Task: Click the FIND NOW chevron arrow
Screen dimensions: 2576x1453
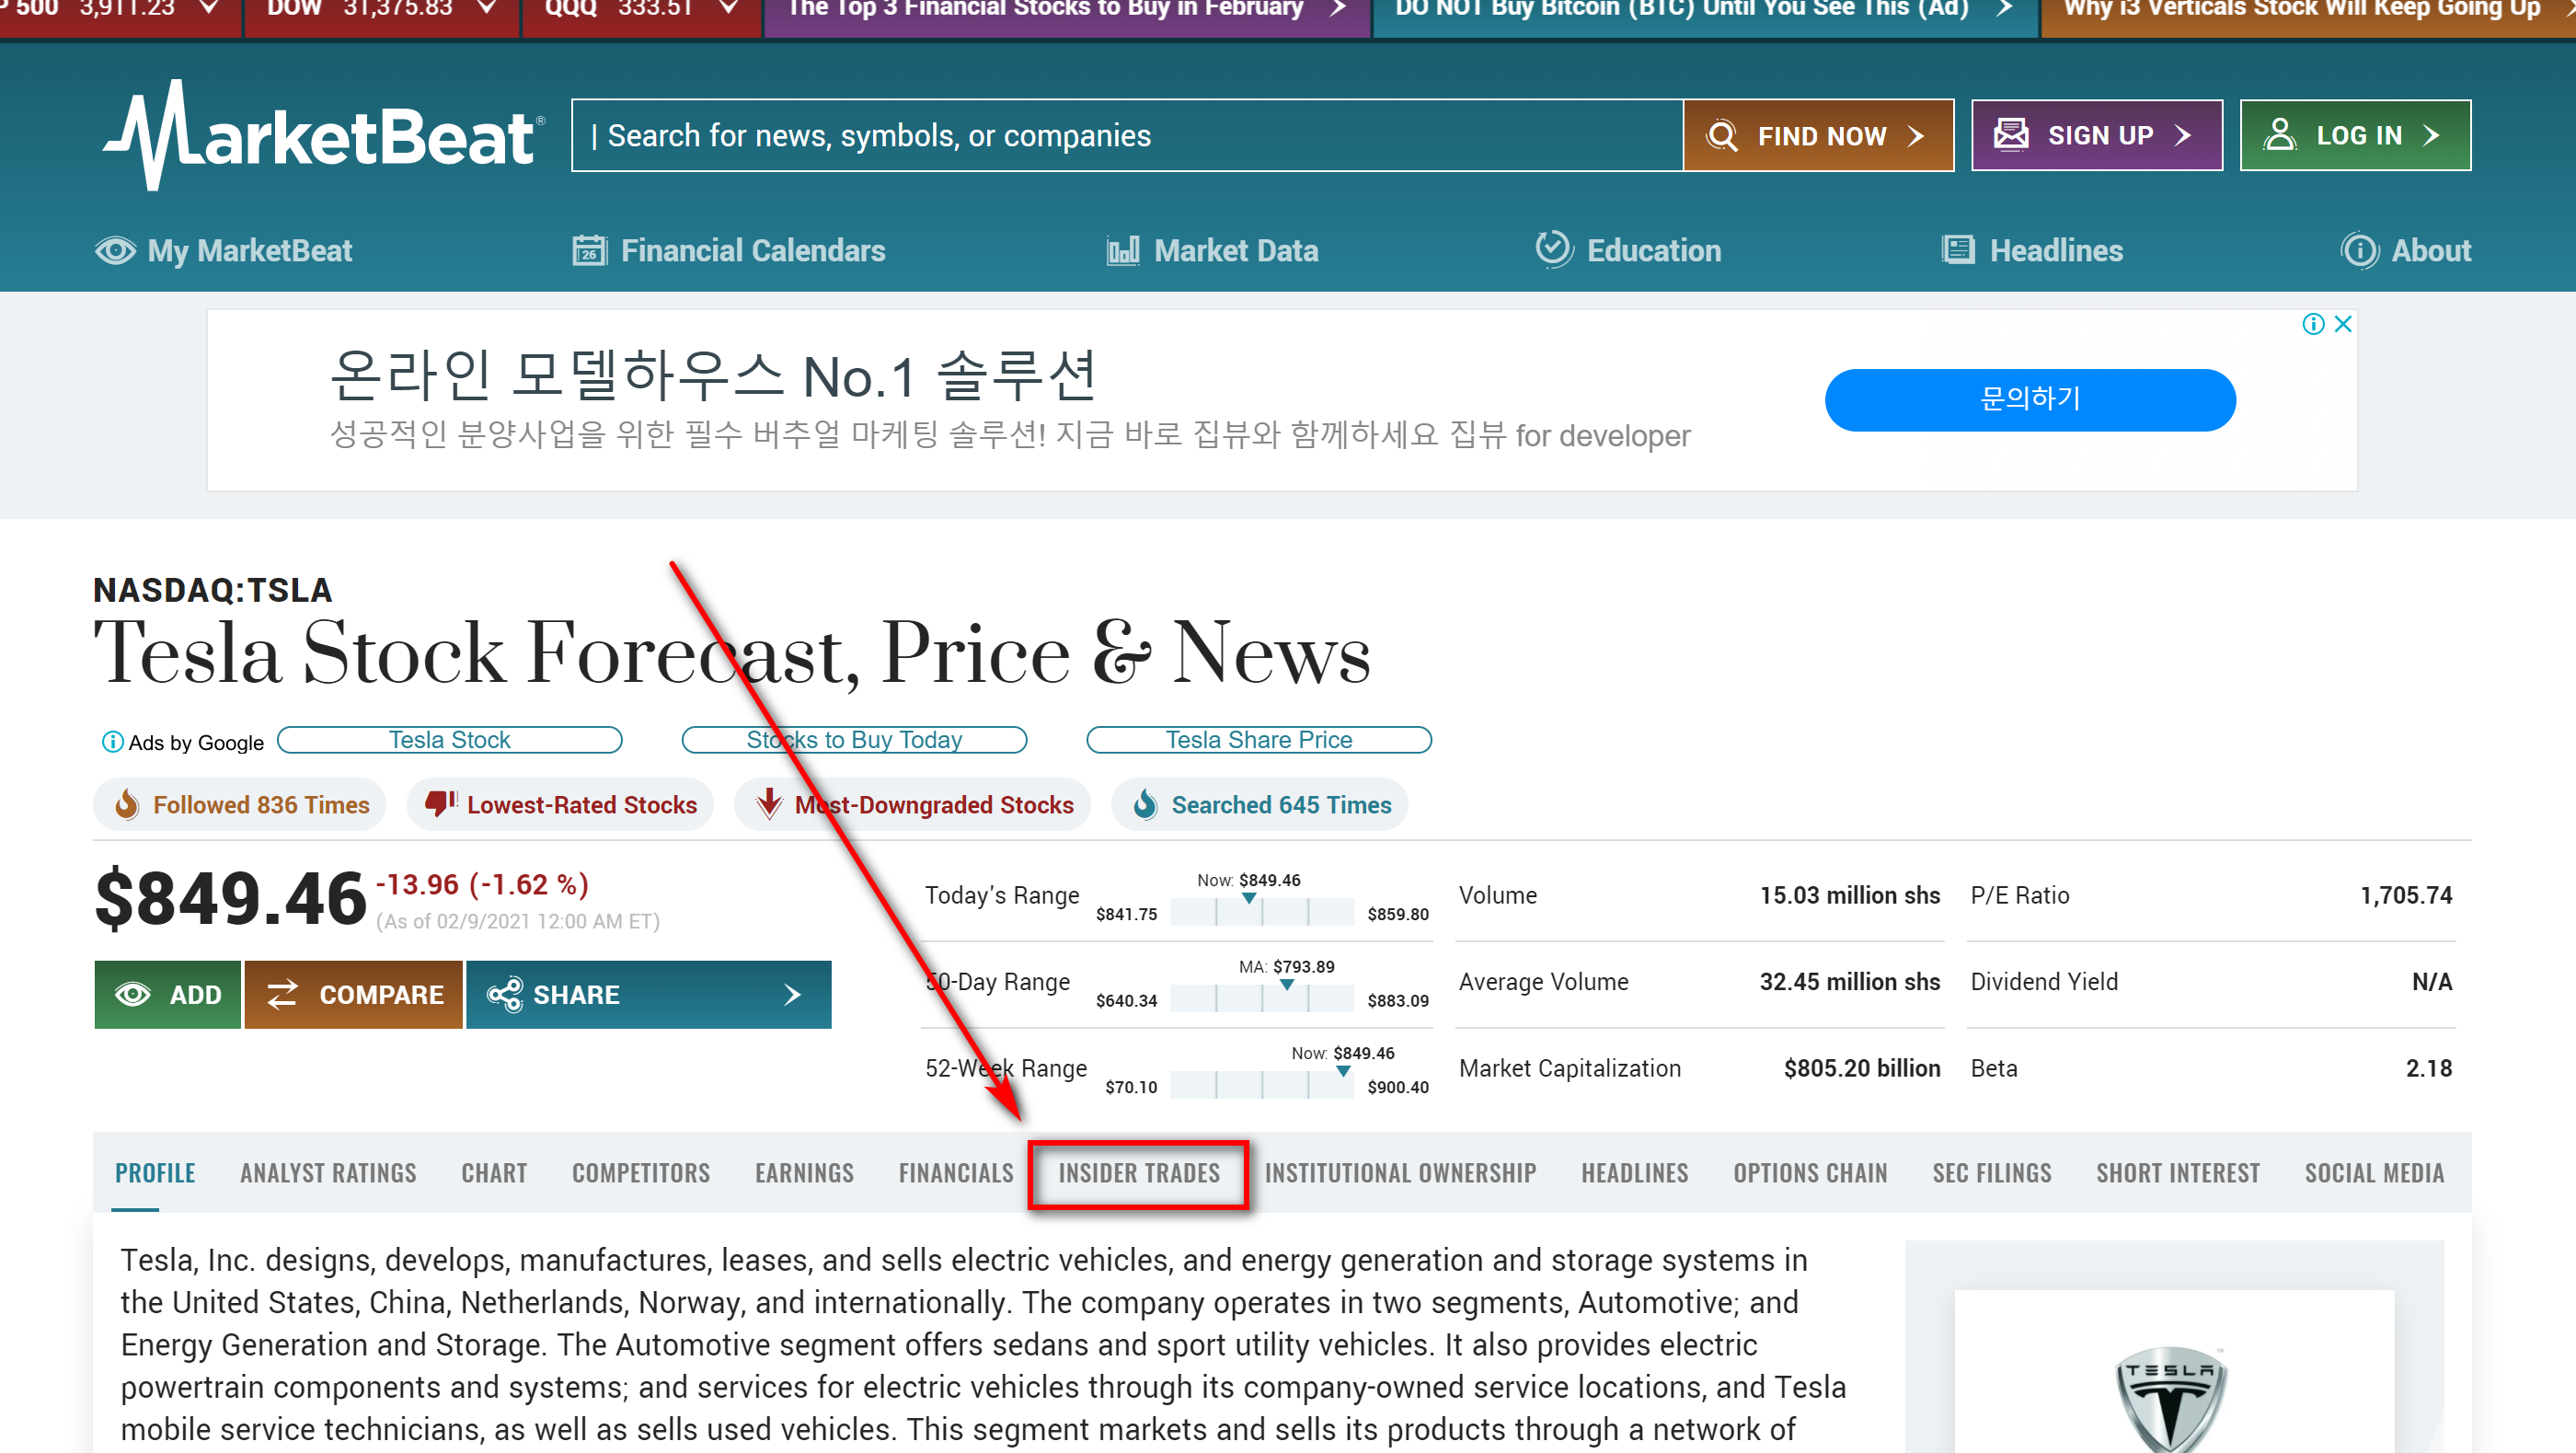Action: tap(1916, 136)
